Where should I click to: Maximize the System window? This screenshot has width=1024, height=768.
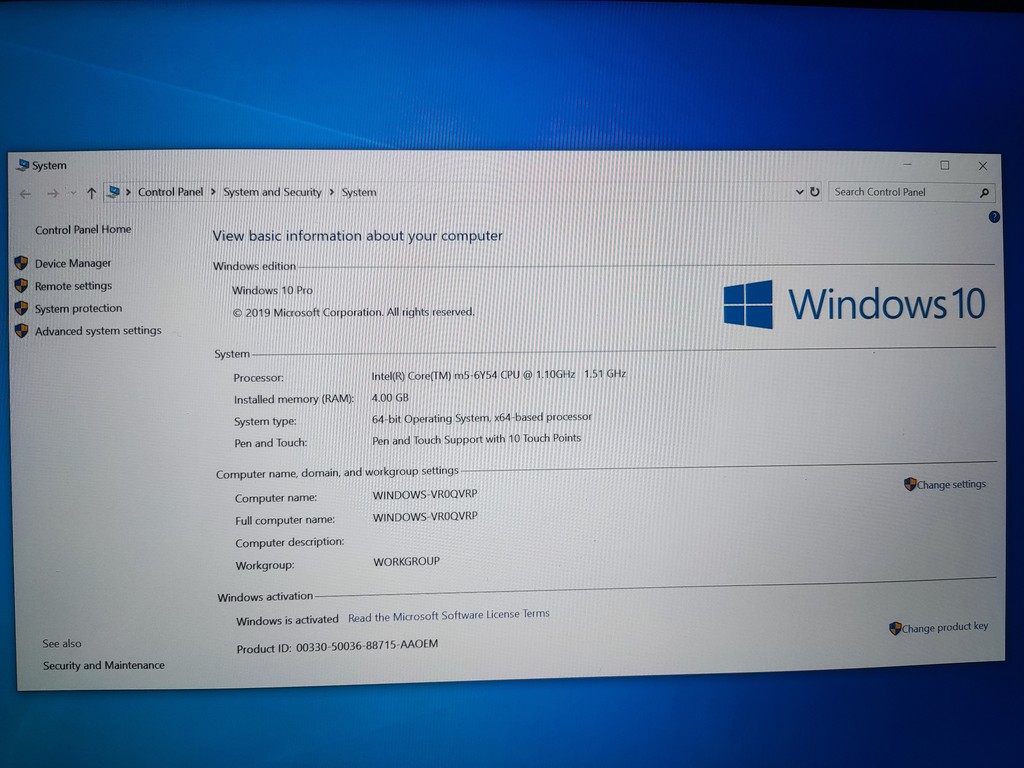tap(944, 165)
